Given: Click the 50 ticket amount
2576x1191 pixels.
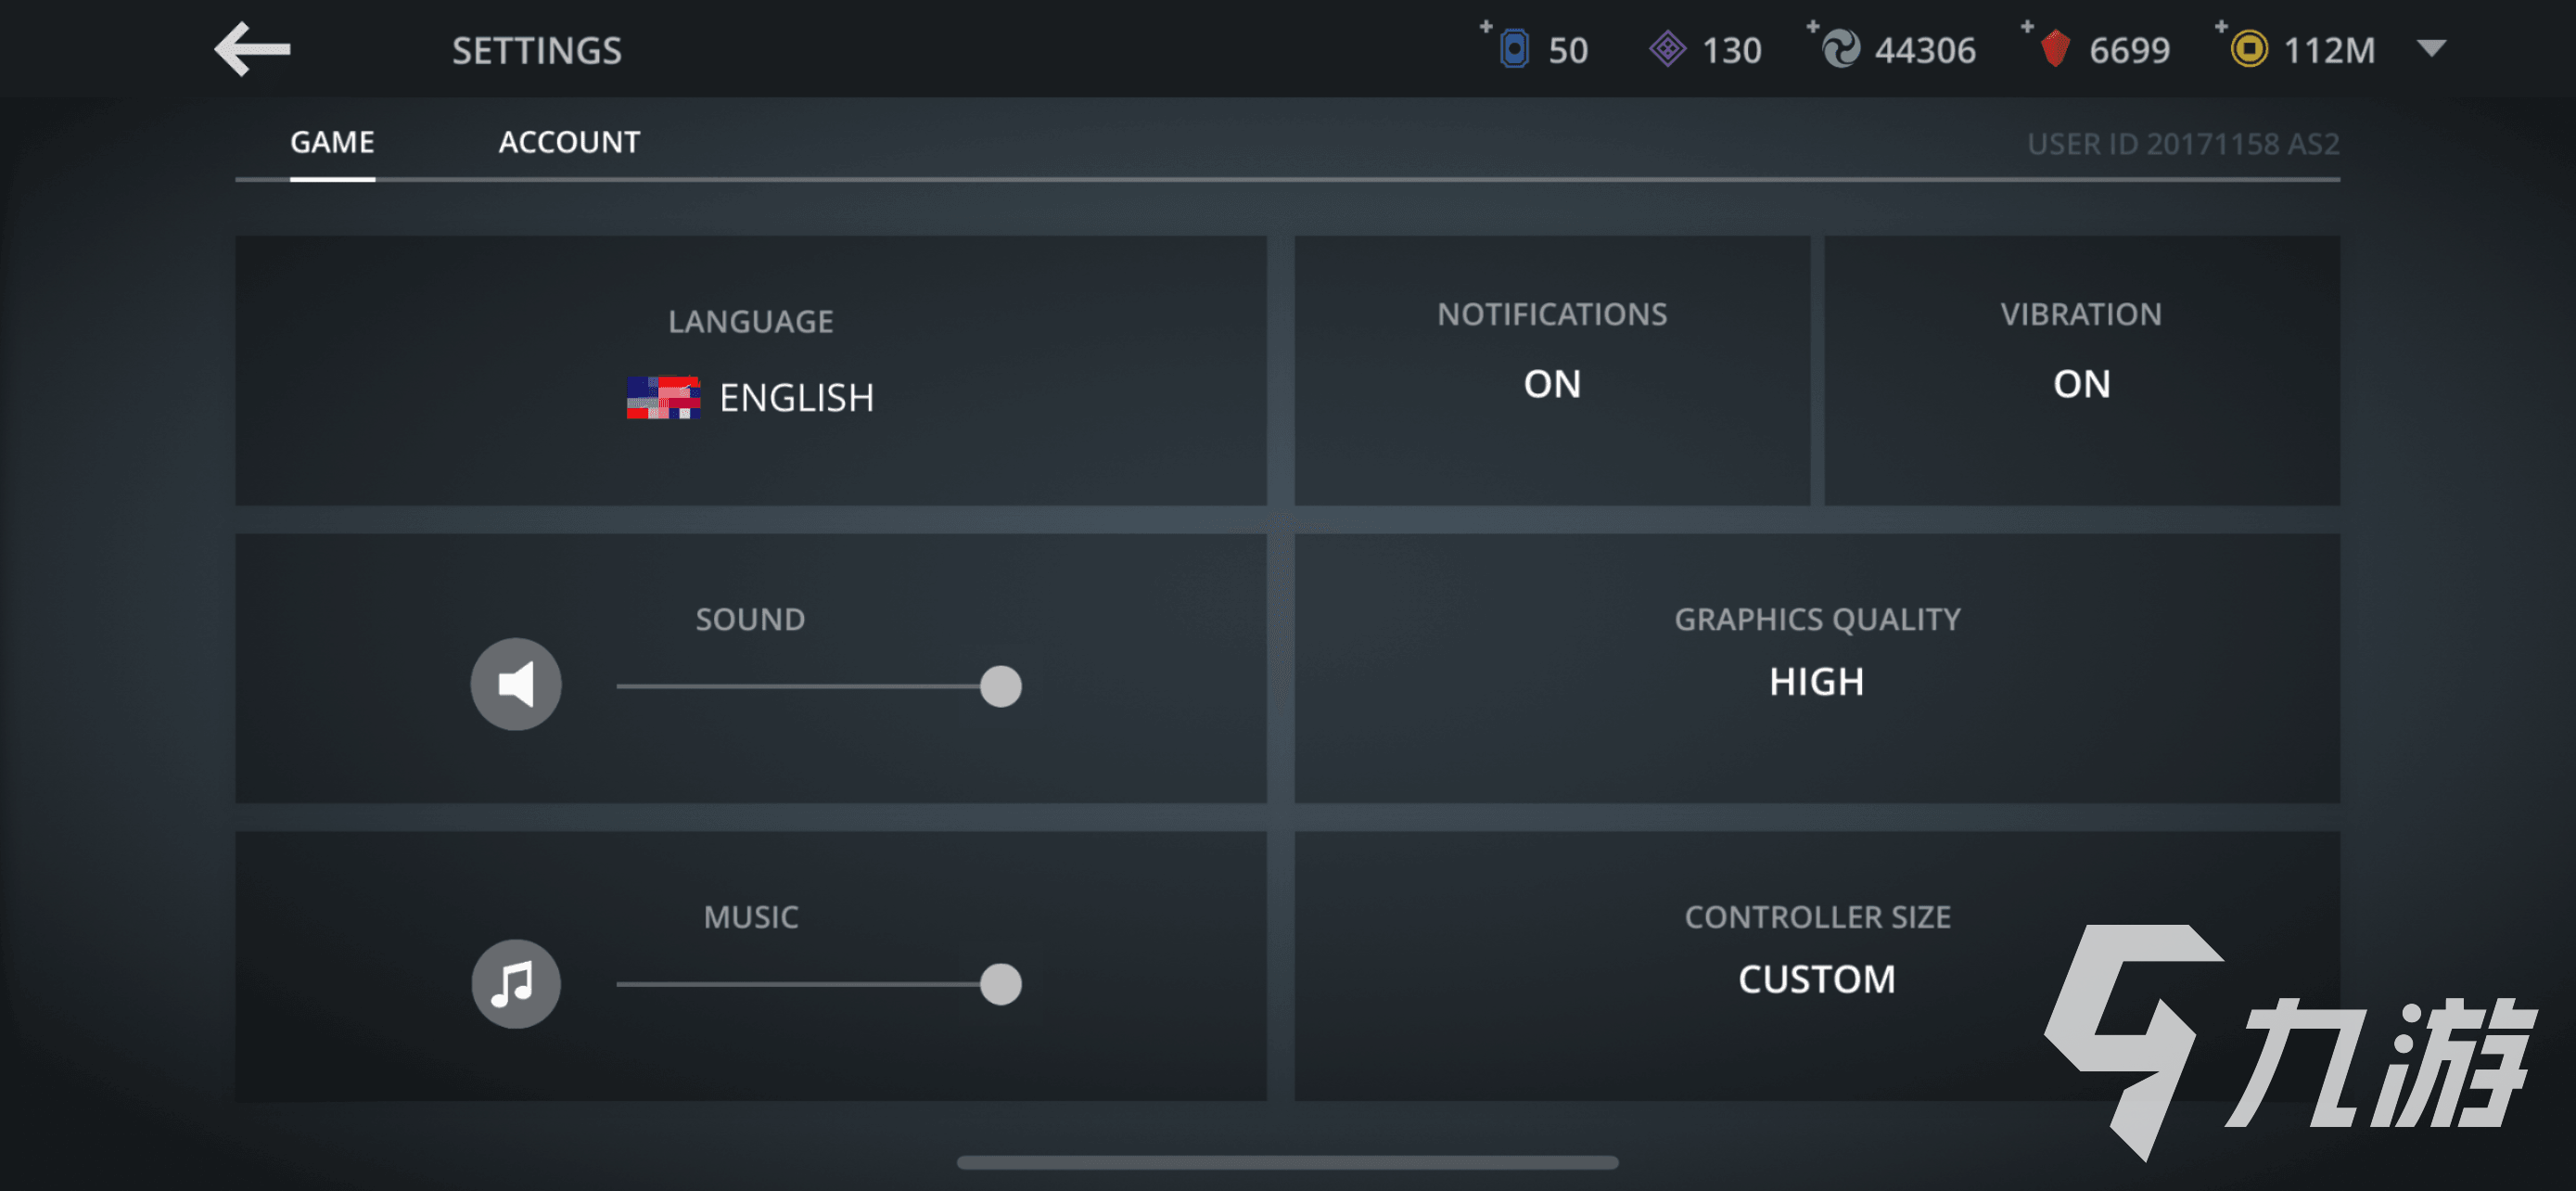Looking at the screenshot, I should click(1568, 50).
